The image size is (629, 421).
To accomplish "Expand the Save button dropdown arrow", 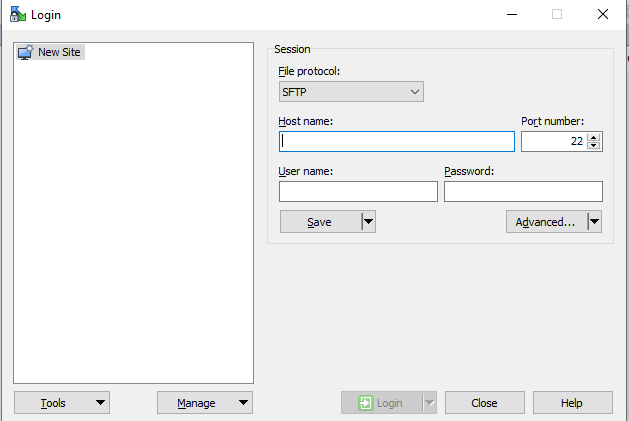I will (x=369, y=222).
